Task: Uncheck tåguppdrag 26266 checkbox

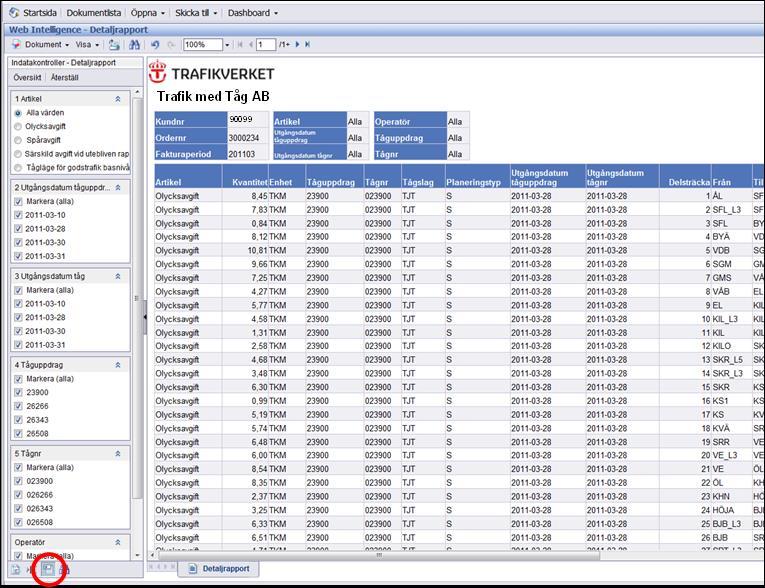Action: pos(18,406)
